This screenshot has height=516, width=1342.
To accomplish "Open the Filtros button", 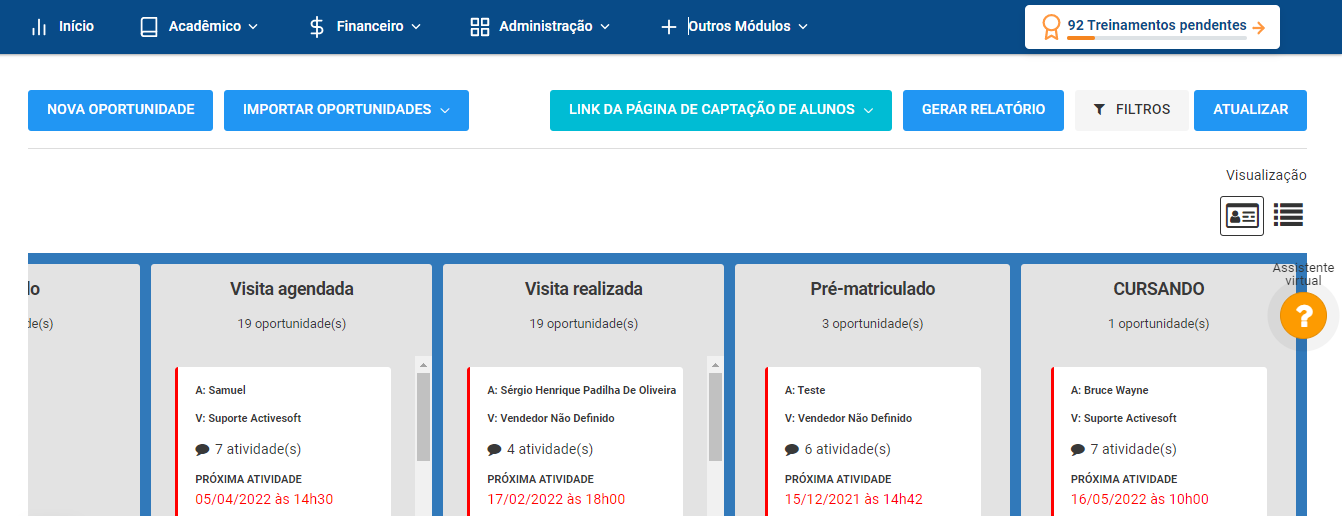I will (1131, 110).
